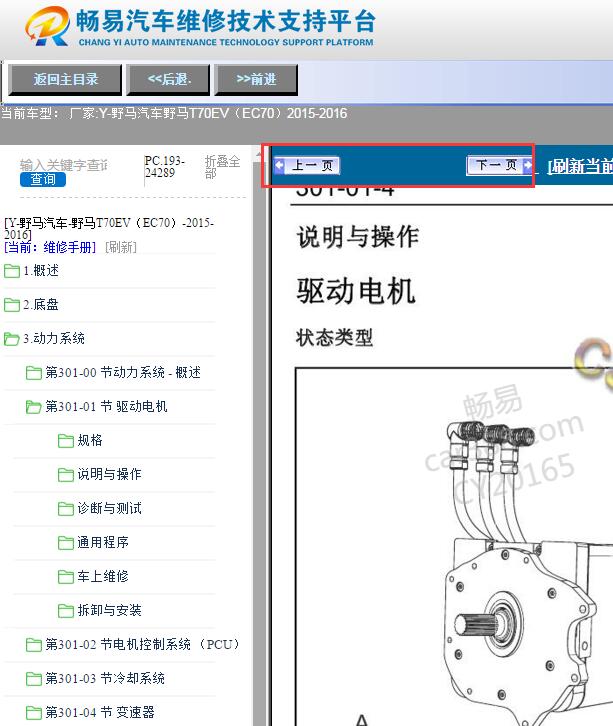This screenshot has width=613, height=726.
Task: Open the 说明与操作 entry in the tree
Action: (109, 474)
